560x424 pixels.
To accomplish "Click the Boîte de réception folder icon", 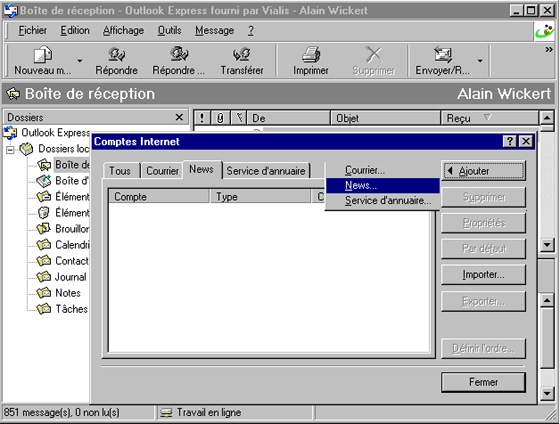I will click(44, 165).
